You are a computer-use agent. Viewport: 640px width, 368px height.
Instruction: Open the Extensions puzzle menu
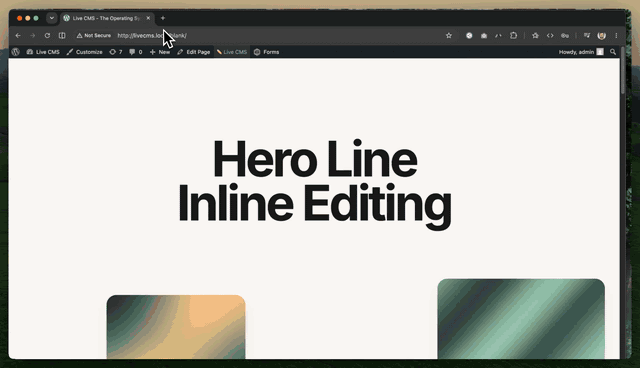pos(513,35)
